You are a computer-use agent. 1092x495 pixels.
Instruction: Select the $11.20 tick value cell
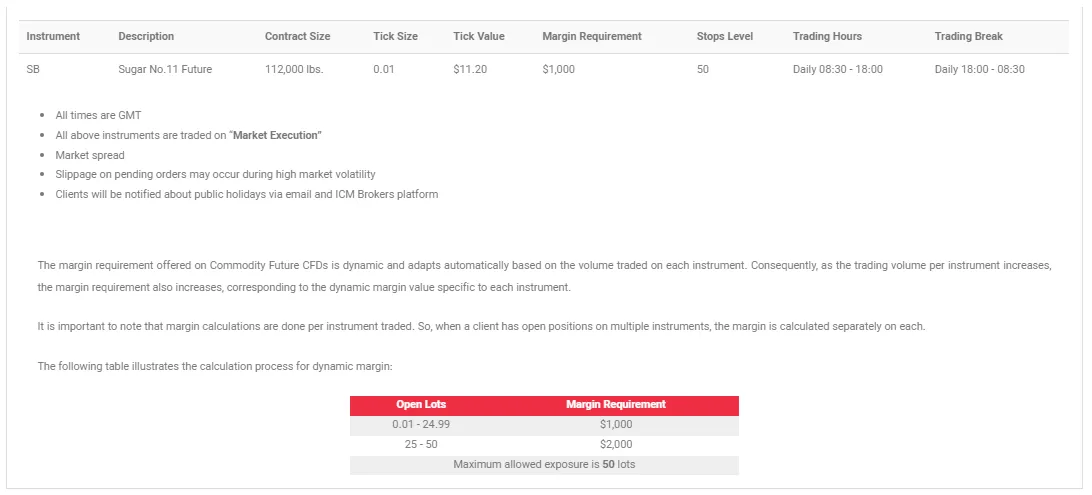[470, 69]
